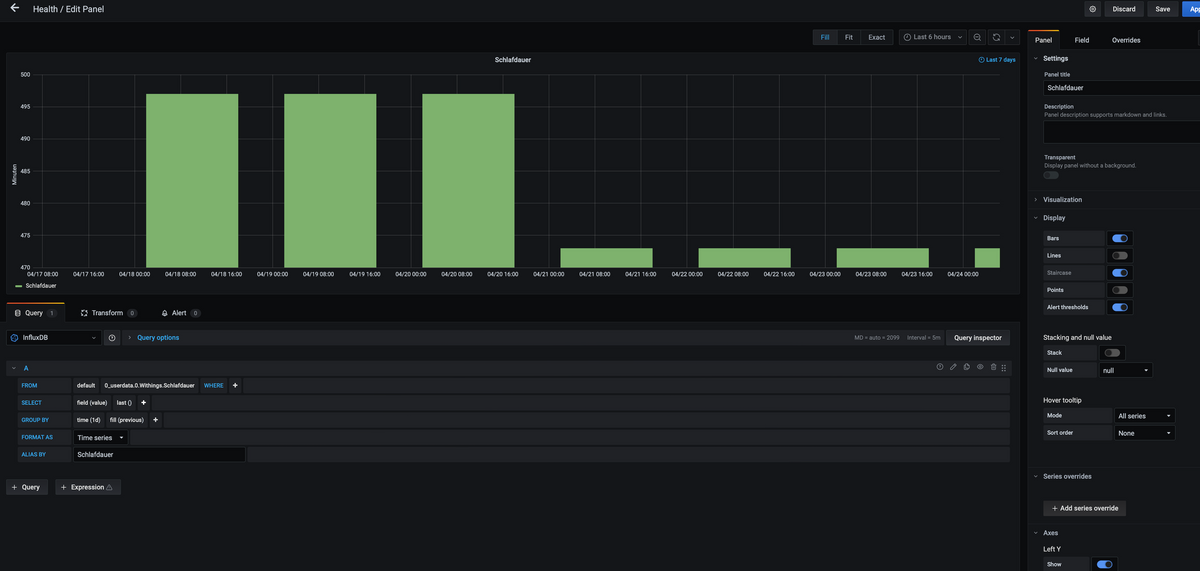The width and height of the screenshot is (1200, 571).
Task: Click the fill (previous) segment
Action: [x=127, y=420]
